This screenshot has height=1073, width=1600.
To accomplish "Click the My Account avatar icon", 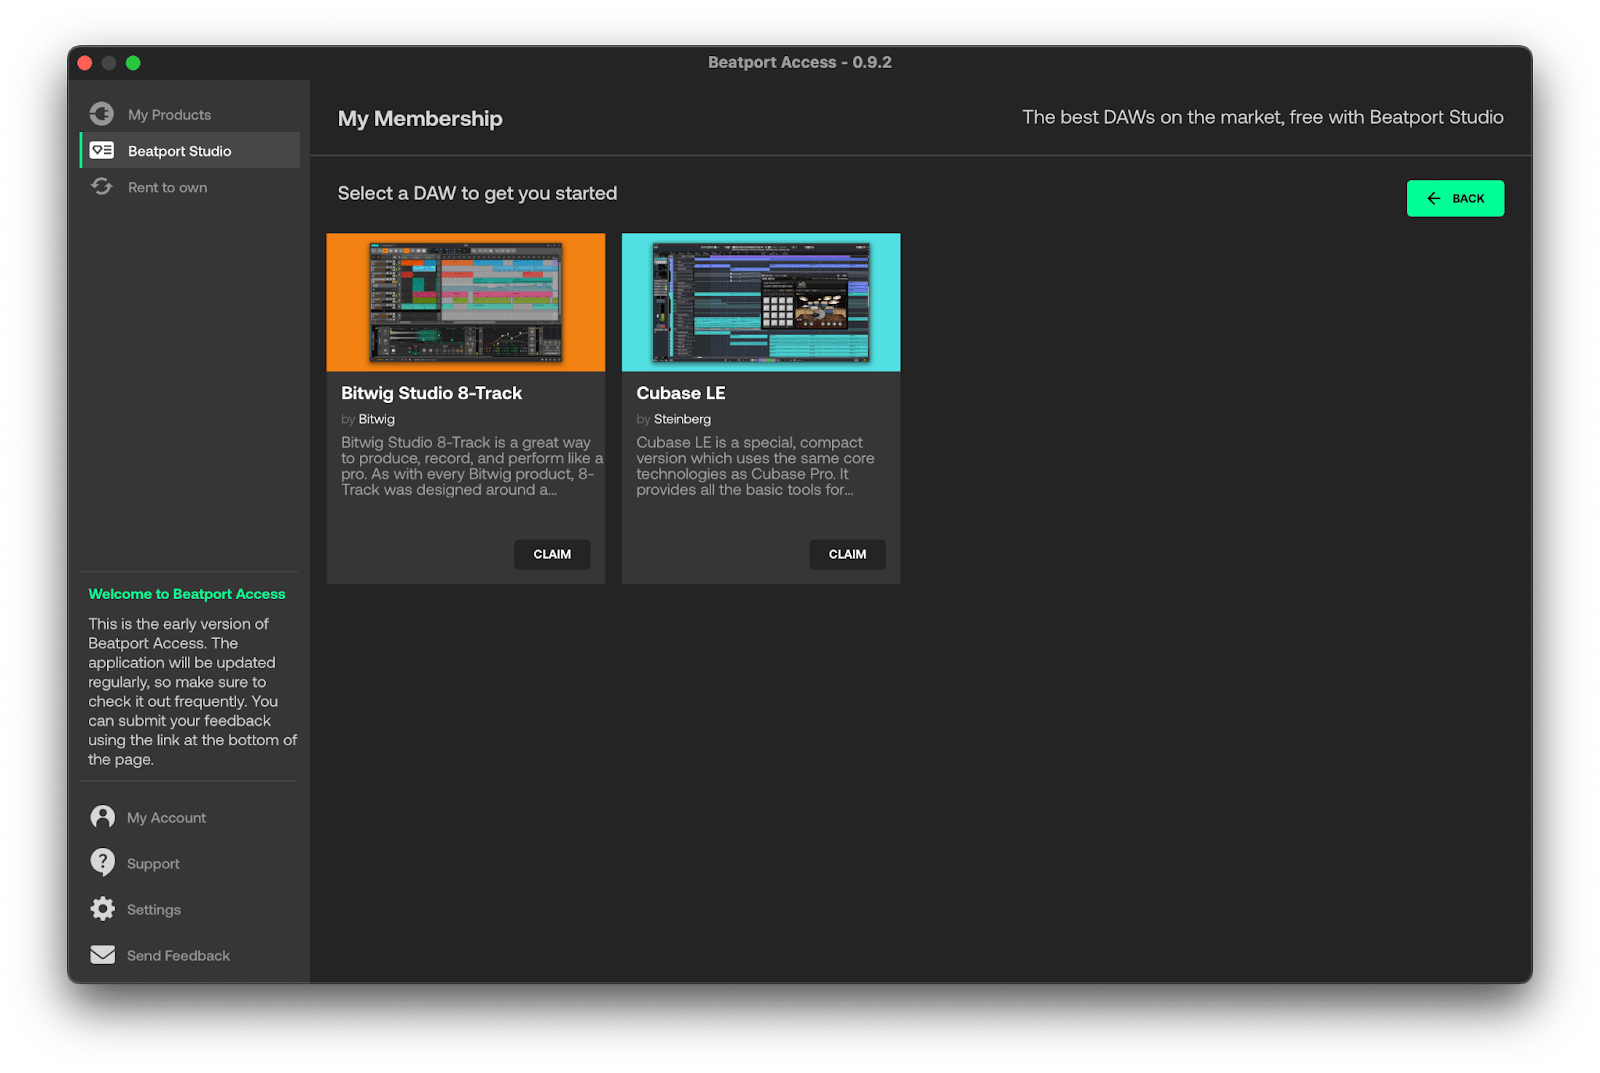I will click(102, 817).
